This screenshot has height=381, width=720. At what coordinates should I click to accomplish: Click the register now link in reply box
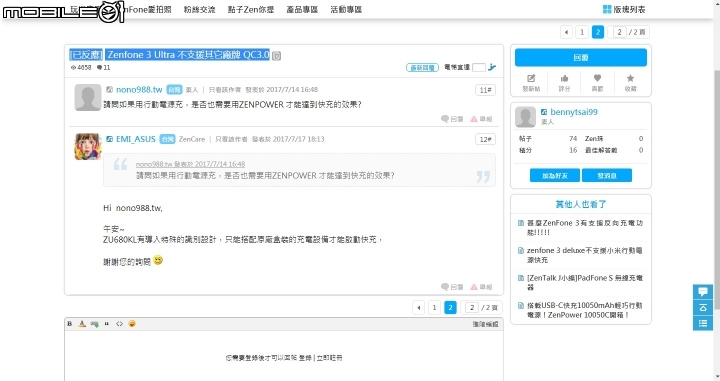pyautogui.click(x=329, y=358)
